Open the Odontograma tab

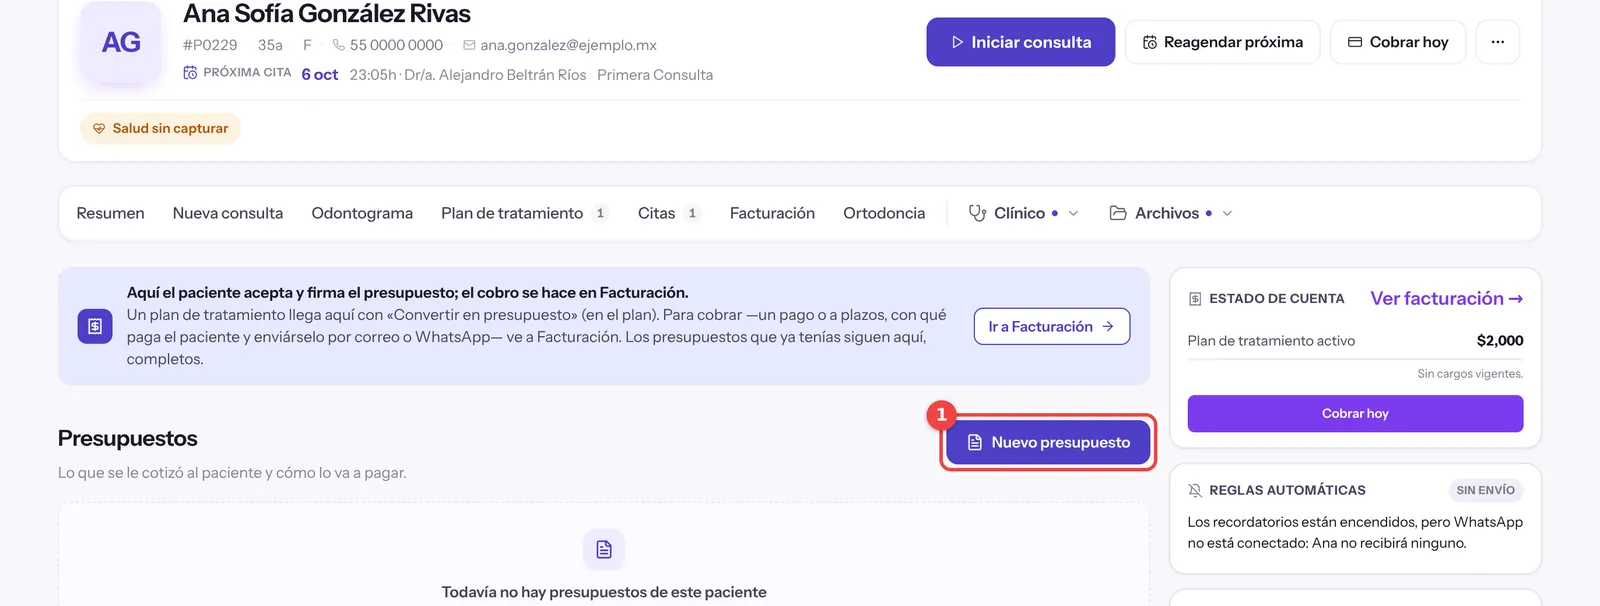click(362, 213)
